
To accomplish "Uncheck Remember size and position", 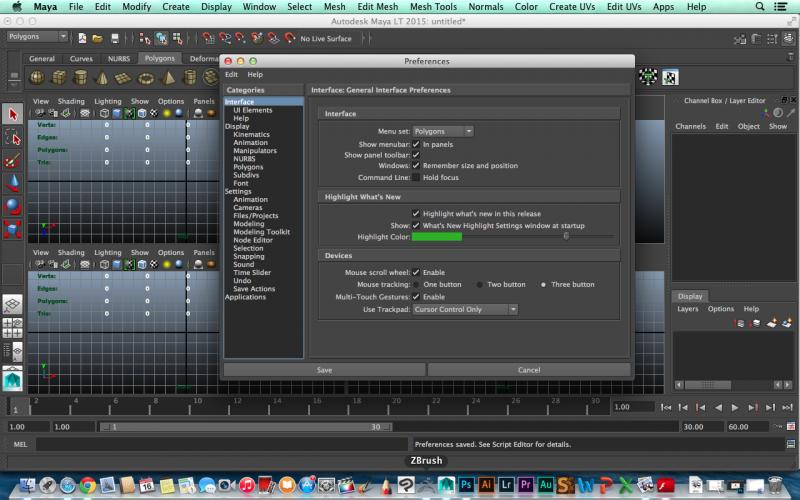I will coord(416,166).
